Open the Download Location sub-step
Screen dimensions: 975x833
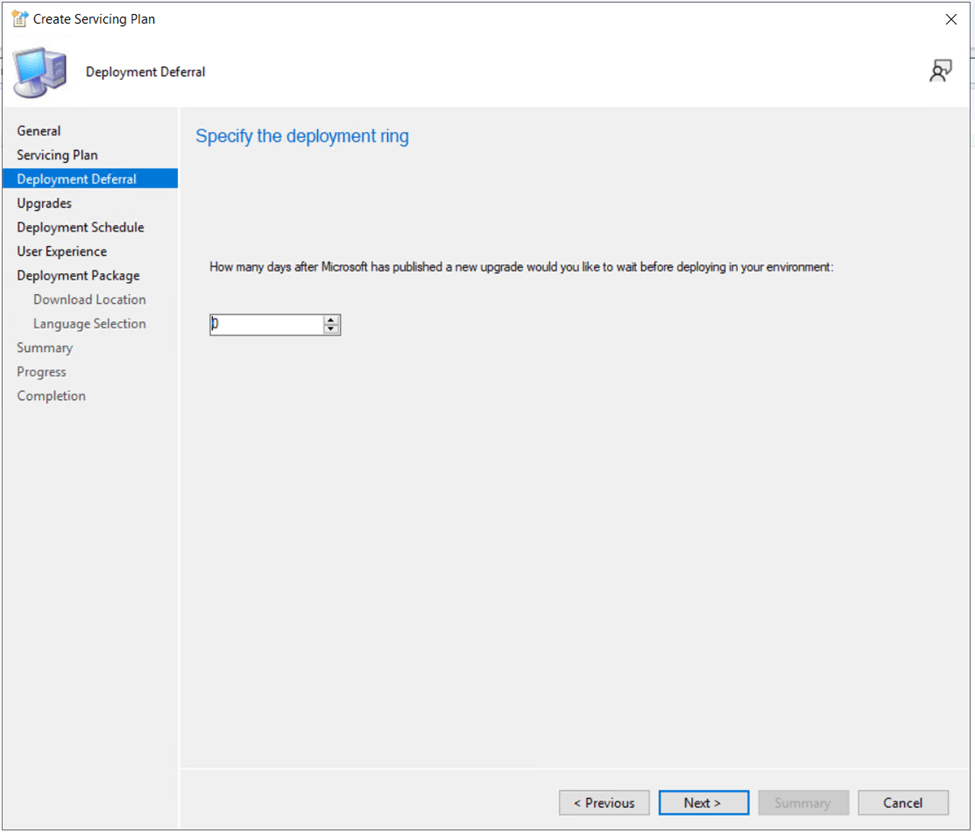(89, 299)
